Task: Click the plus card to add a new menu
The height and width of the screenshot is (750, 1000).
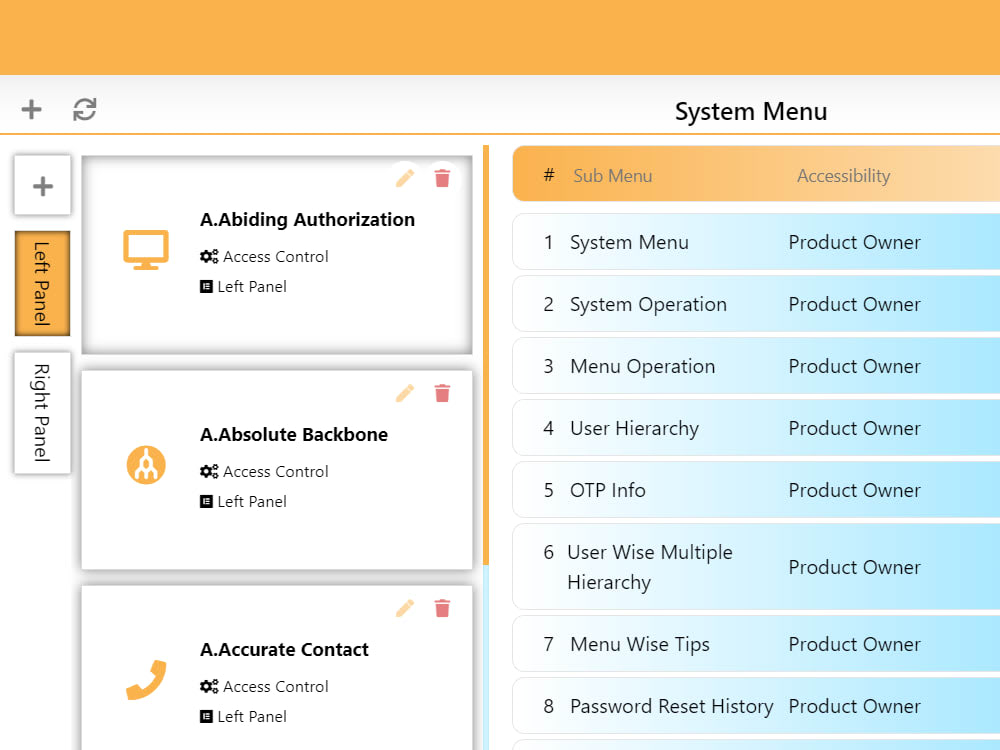Action: tap(42, 185)
